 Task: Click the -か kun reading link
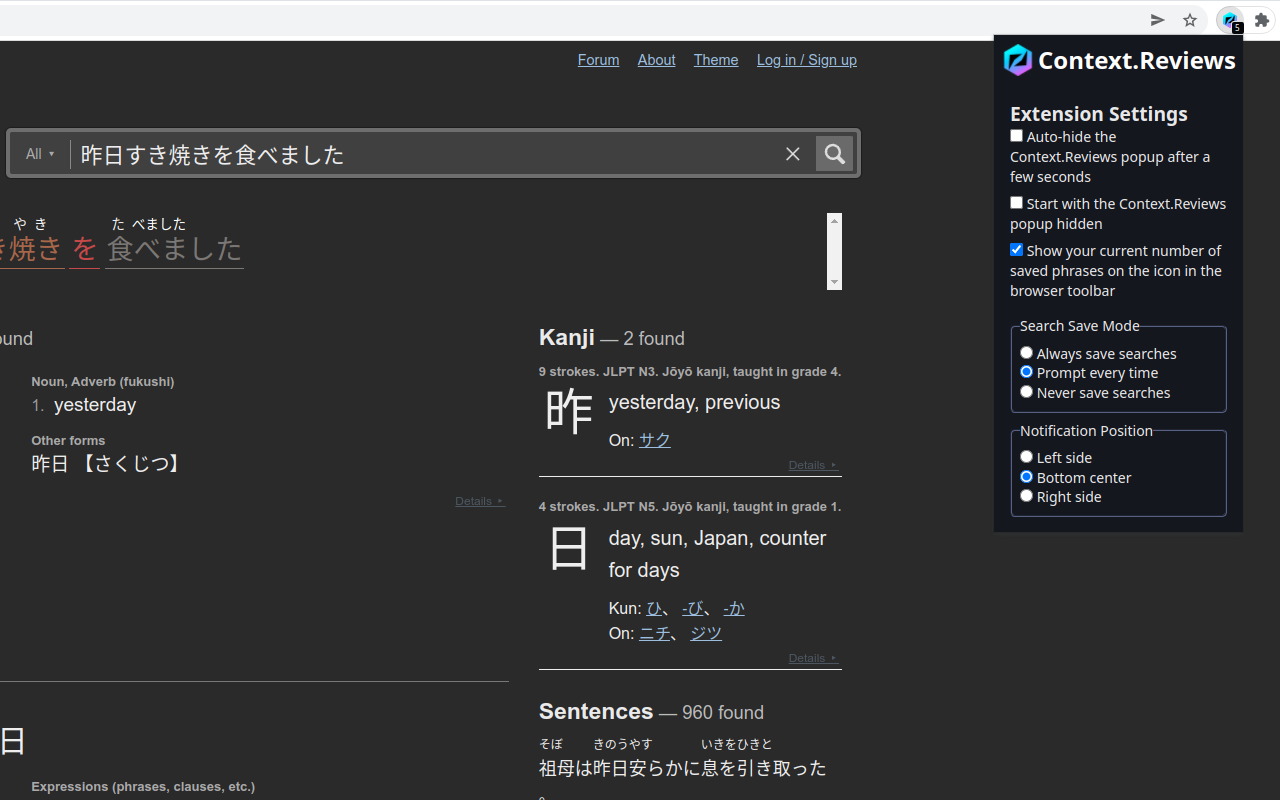pyautogui.click(x=734, y=608)
